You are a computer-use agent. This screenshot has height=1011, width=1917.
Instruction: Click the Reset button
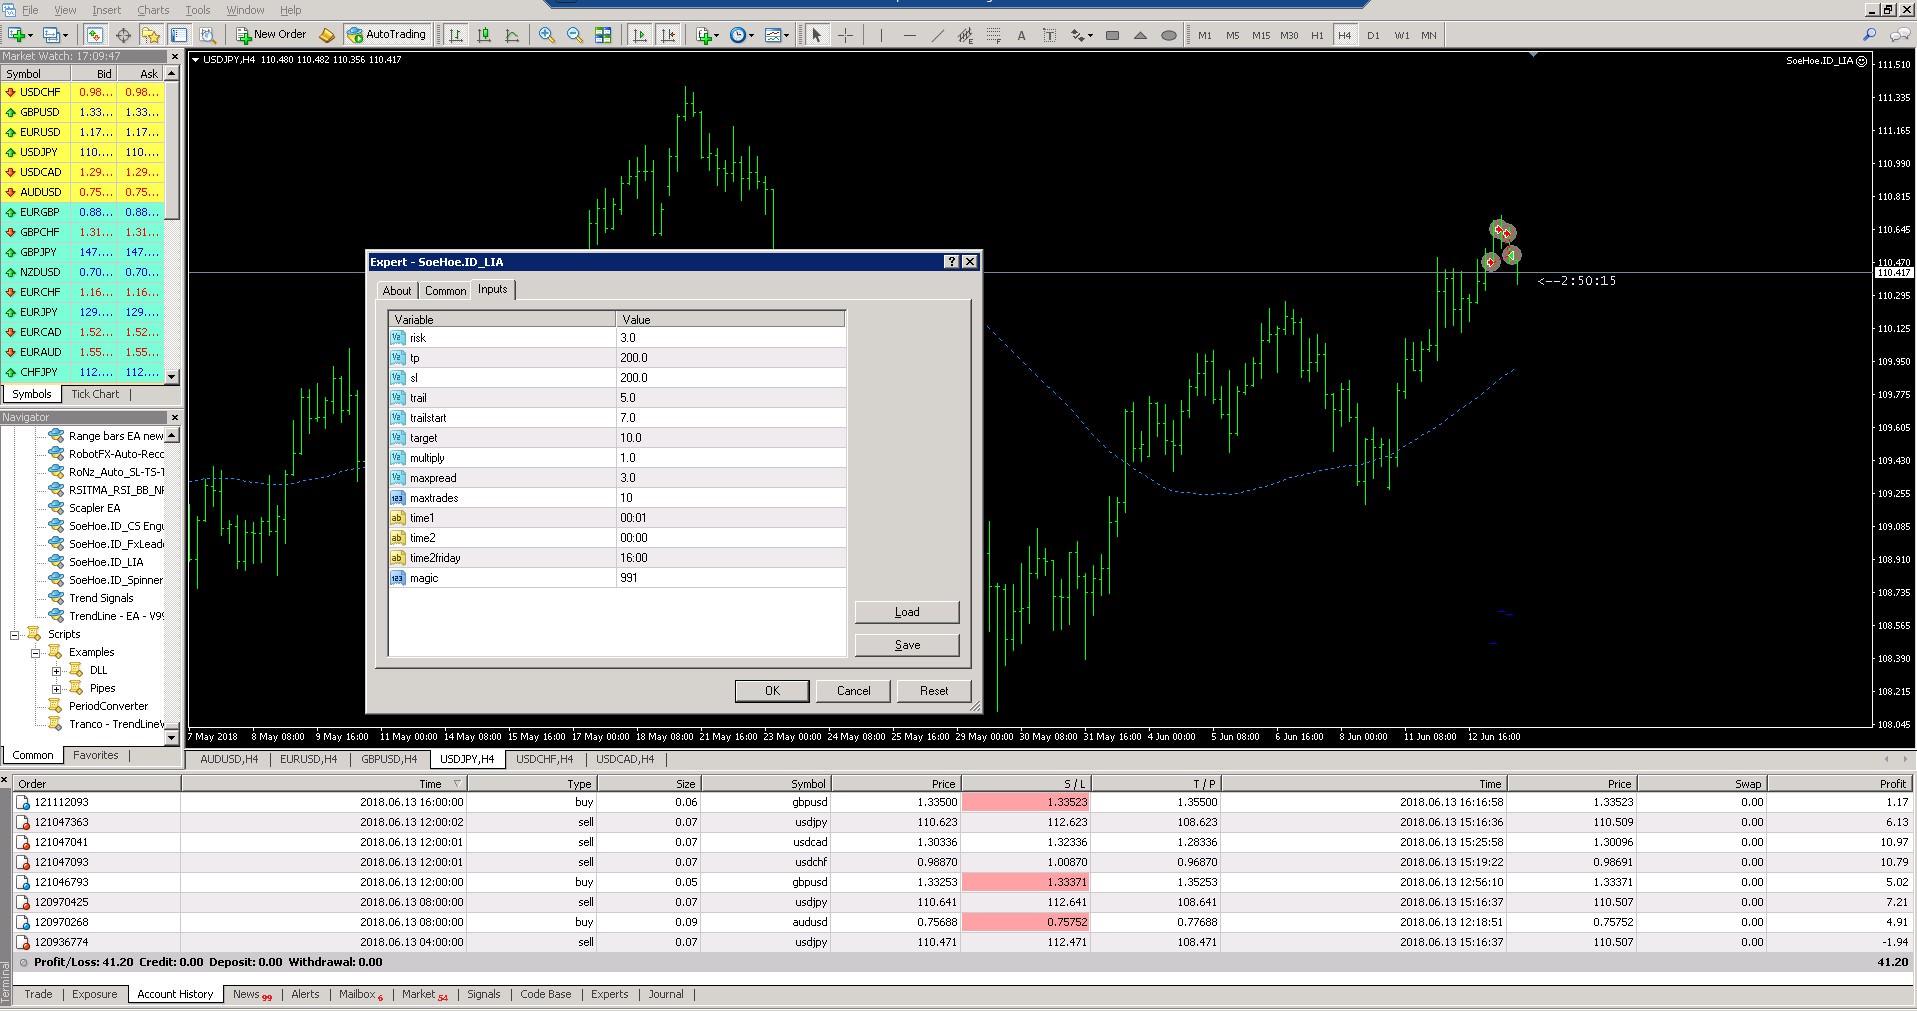[x=933, y=691]
